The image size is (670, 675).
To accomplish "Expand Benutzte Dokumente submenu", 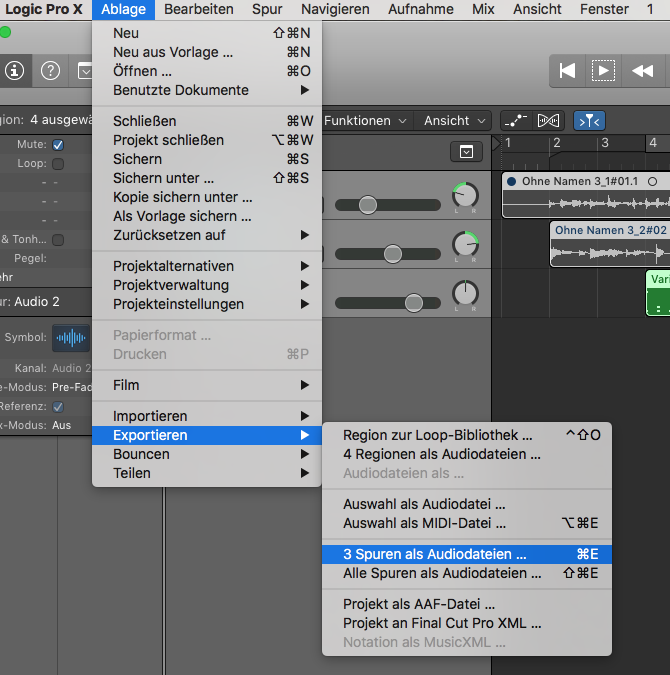I will (x=207, y=90).
